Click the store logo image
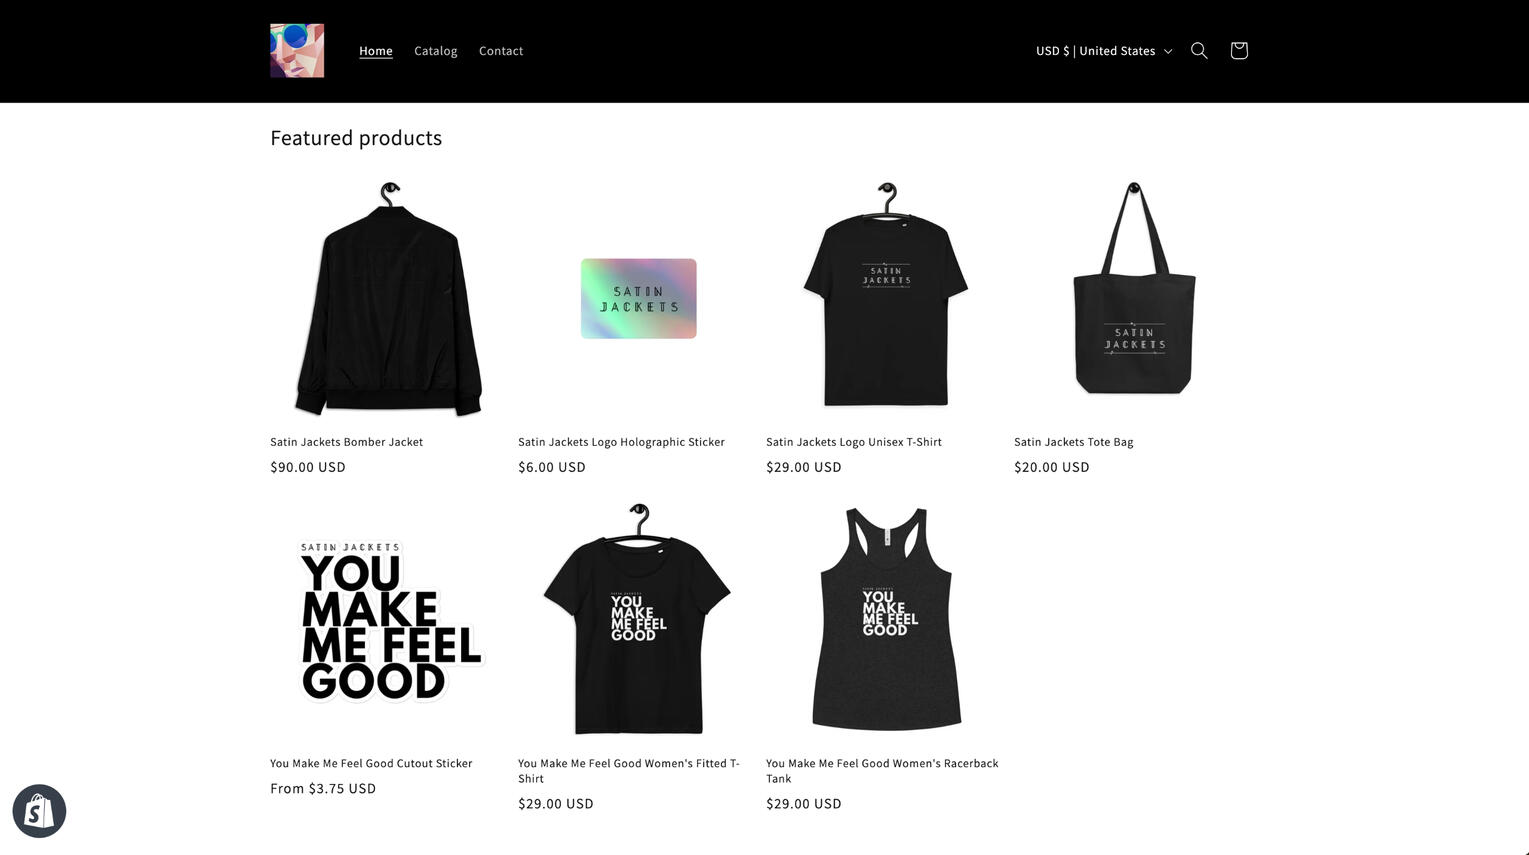This screenshot has width=1529, height=855. (x=297, y=51)
